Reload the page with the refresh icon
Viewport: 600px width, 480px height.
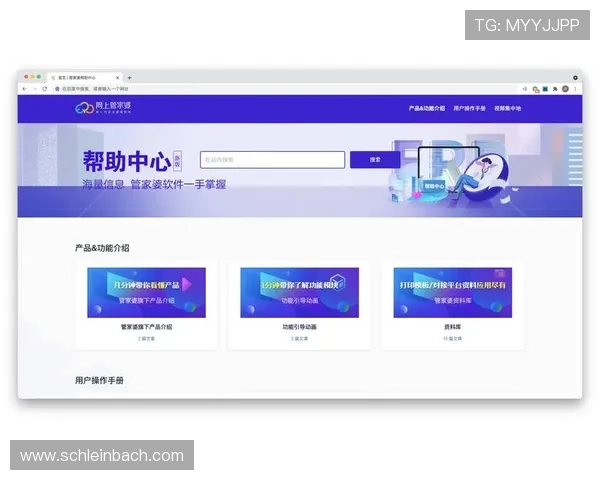45,89
